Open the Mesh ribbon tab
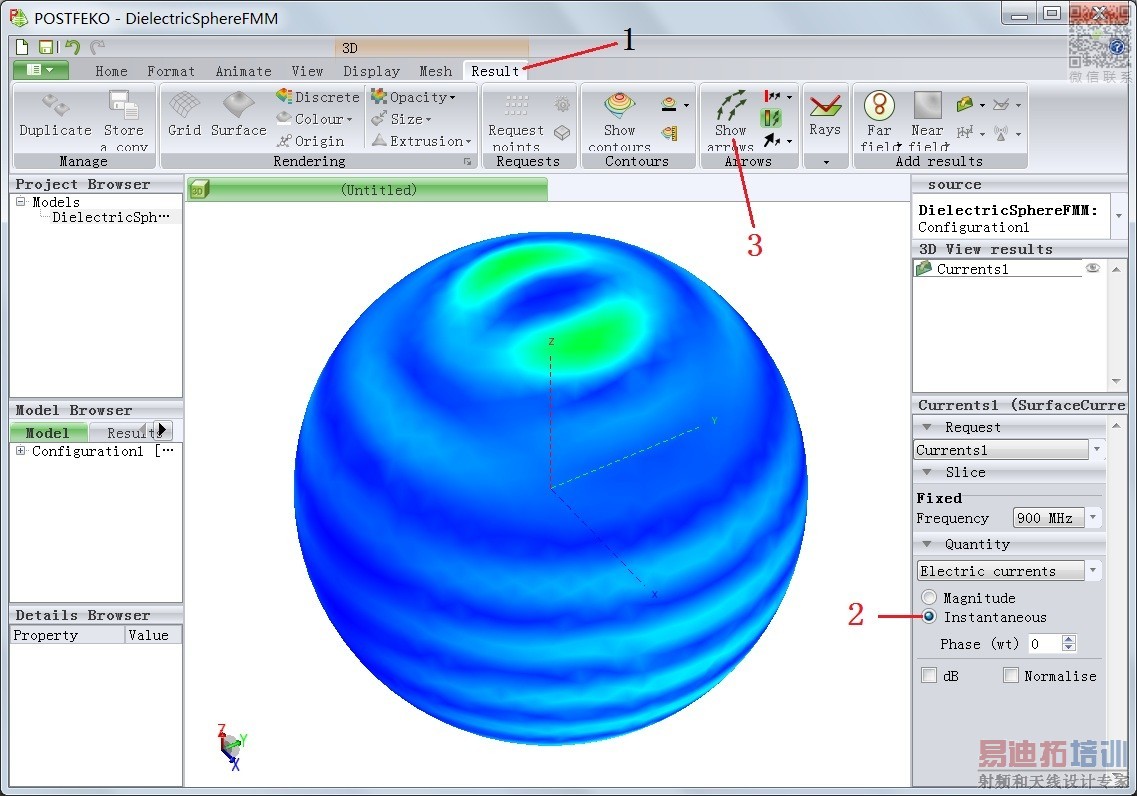The width and height of the screenshot is (1137, 796). [x=436, y=71]
